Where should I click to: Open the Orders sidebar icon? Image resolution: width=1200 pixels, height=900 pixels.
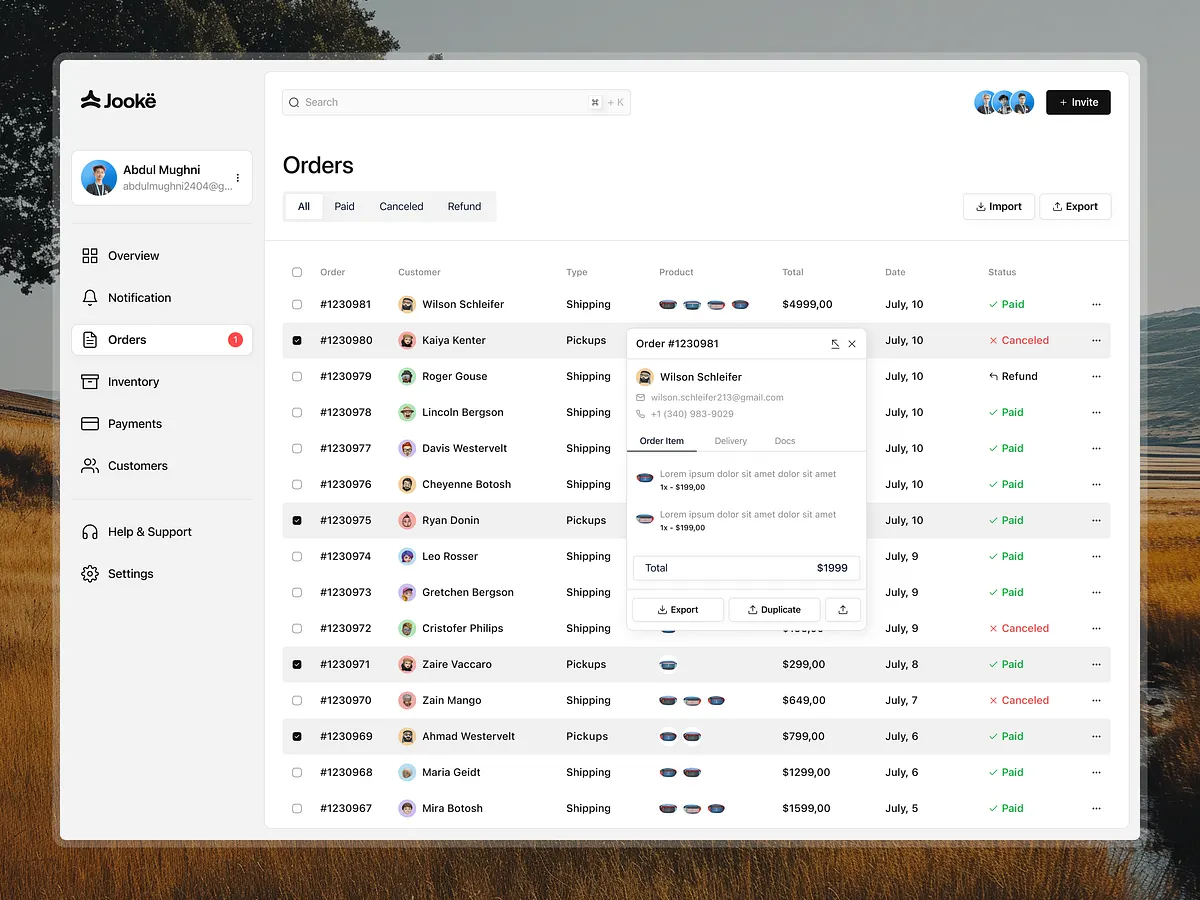tap(89, 339)
